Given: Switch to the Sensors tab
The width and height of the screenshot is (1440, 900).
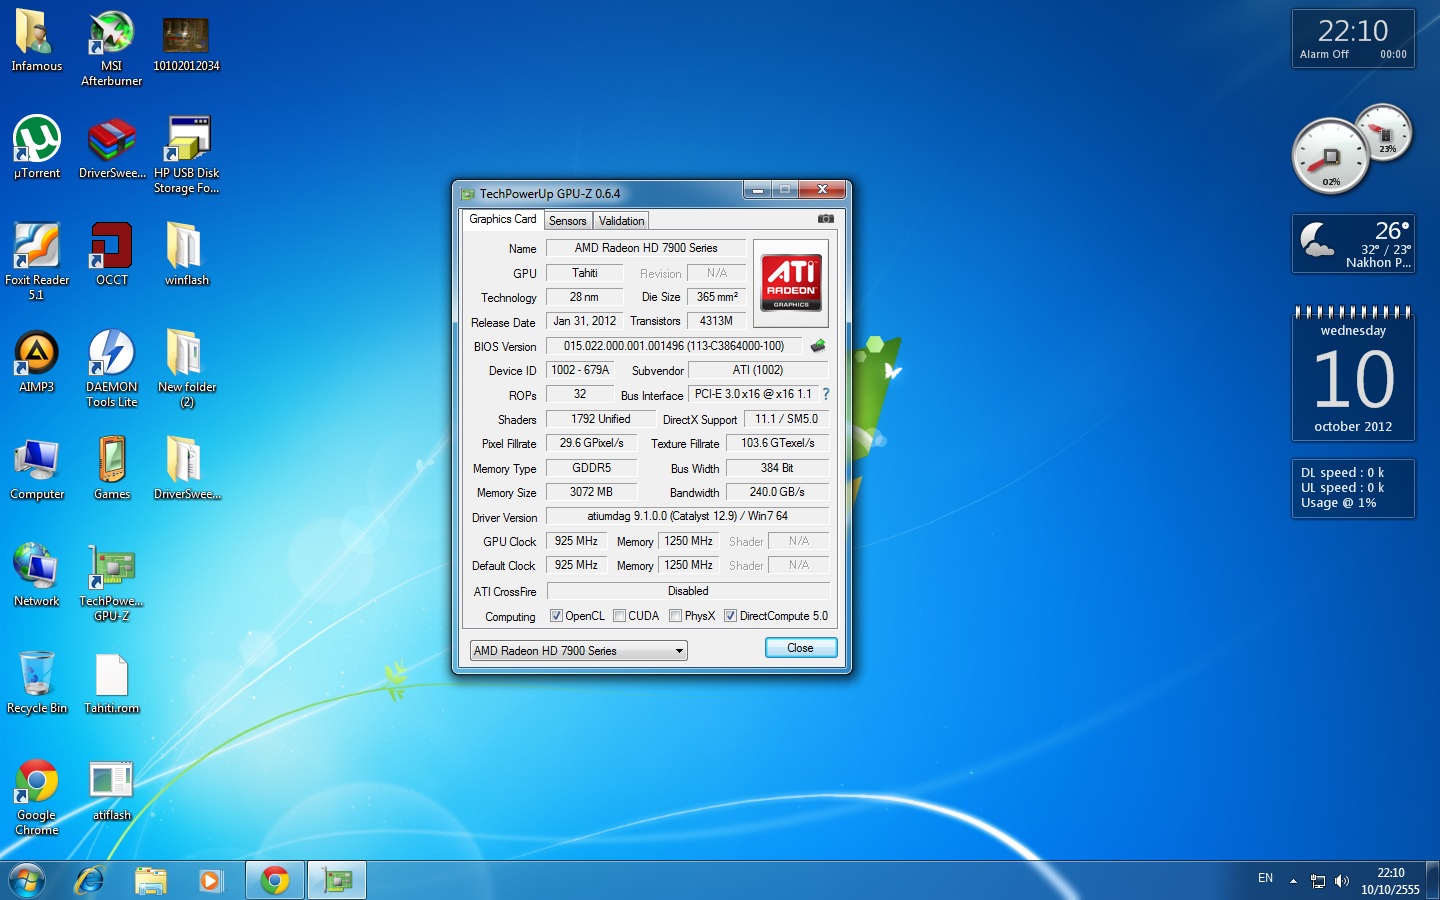Looking at the screenshot, I should 568,221.
